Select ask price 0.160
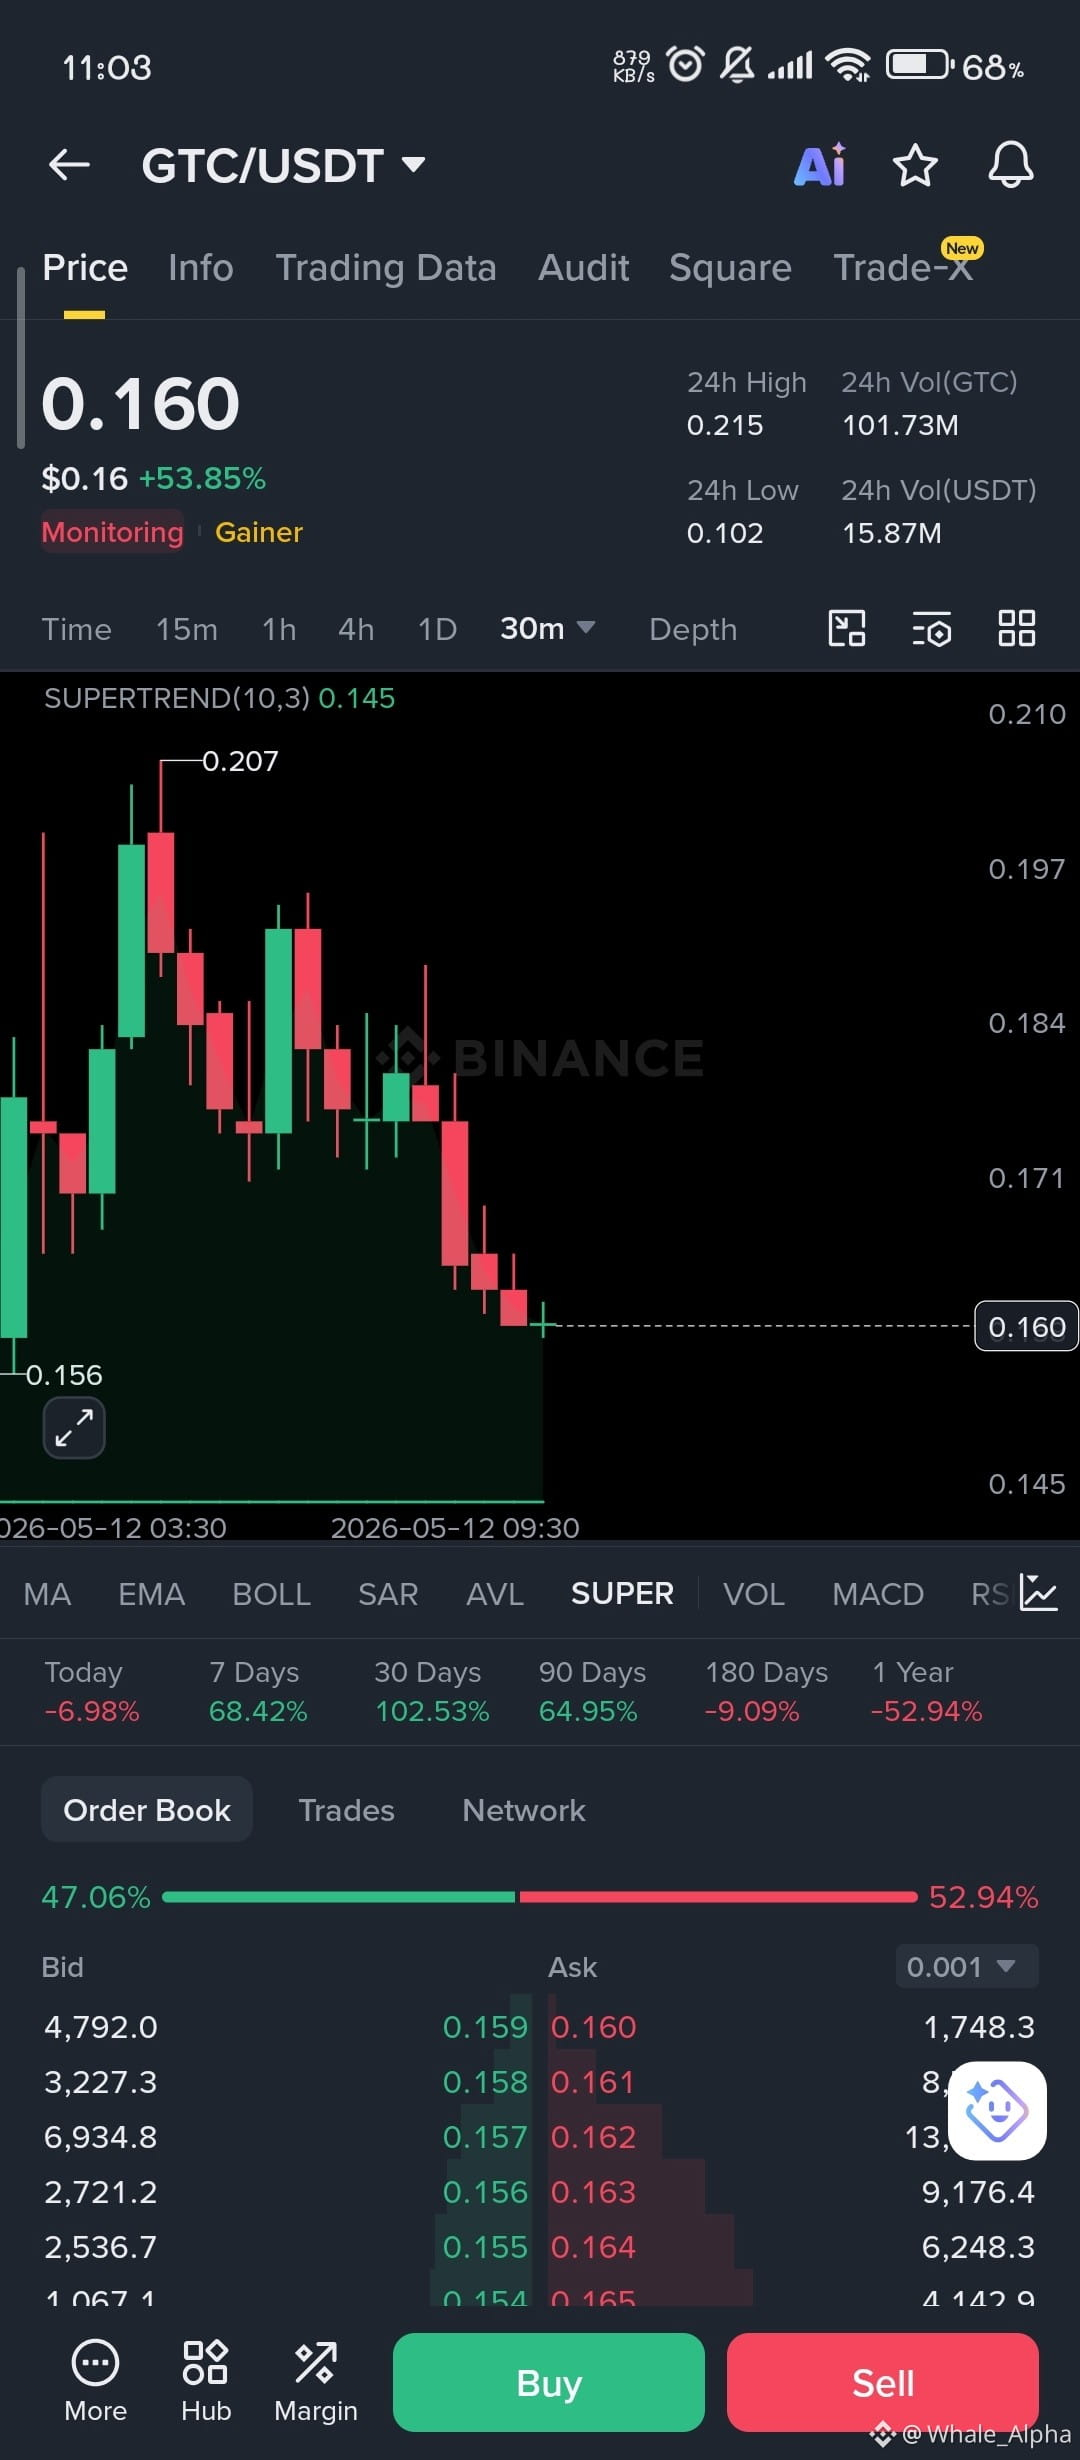 tap(594, 2026)
